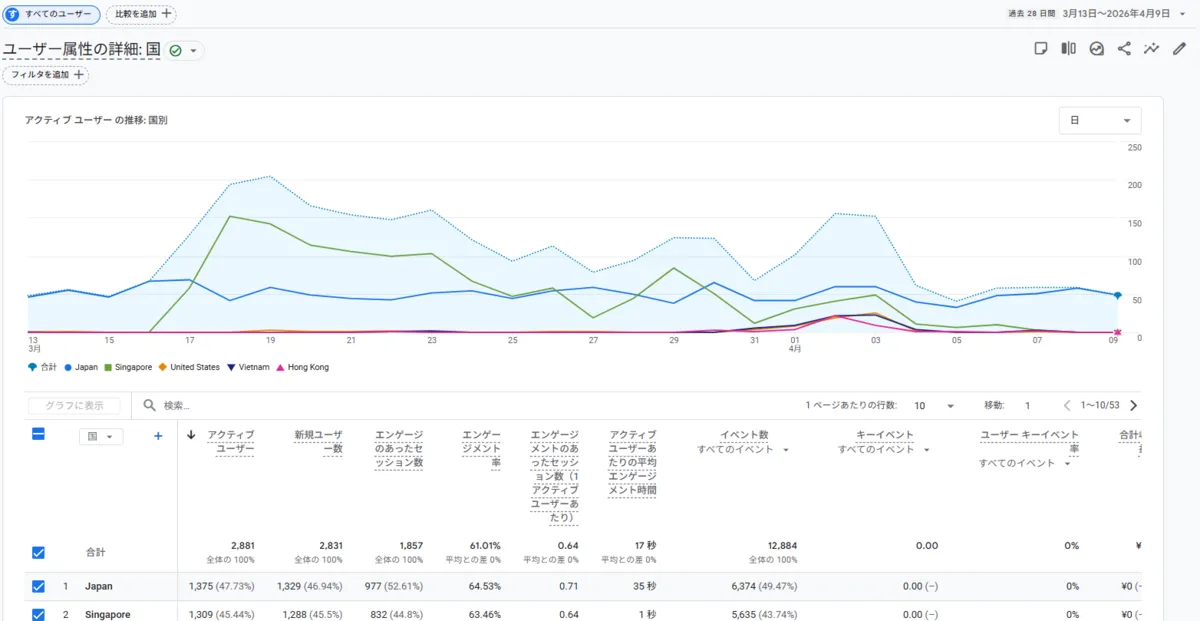Open the annotations note icon

[x=1041, y=48]
